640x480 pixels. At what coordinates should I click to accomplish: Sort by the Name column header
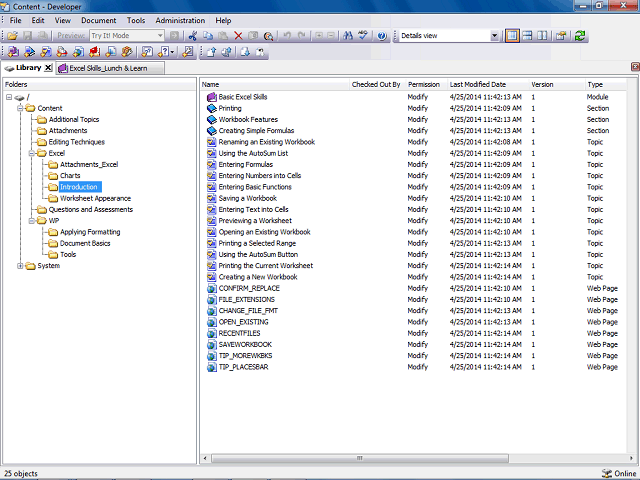pos(275,84)
